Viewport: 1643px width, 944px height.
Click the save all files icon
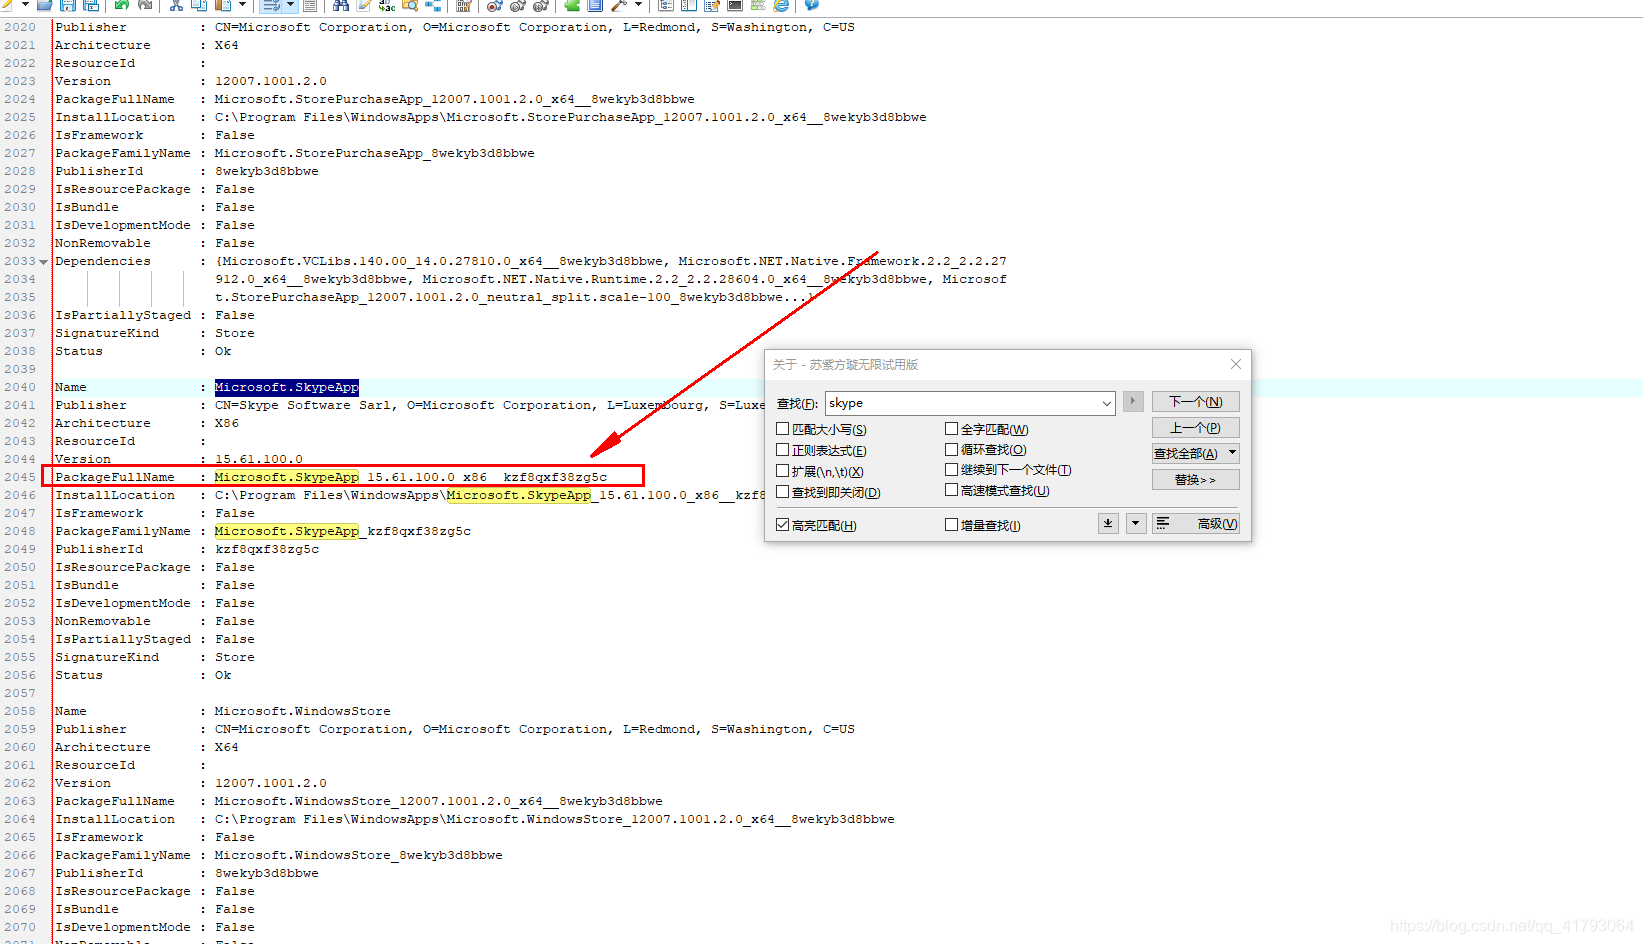[91, 5]
